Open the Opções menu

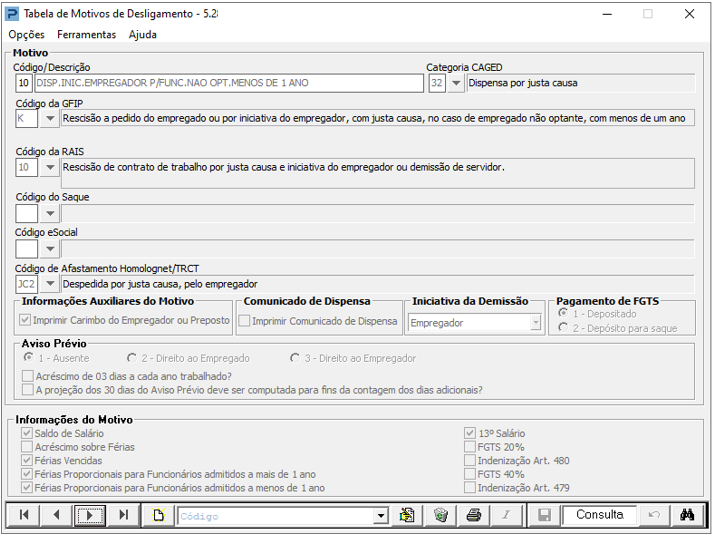(x=26, y=35)
